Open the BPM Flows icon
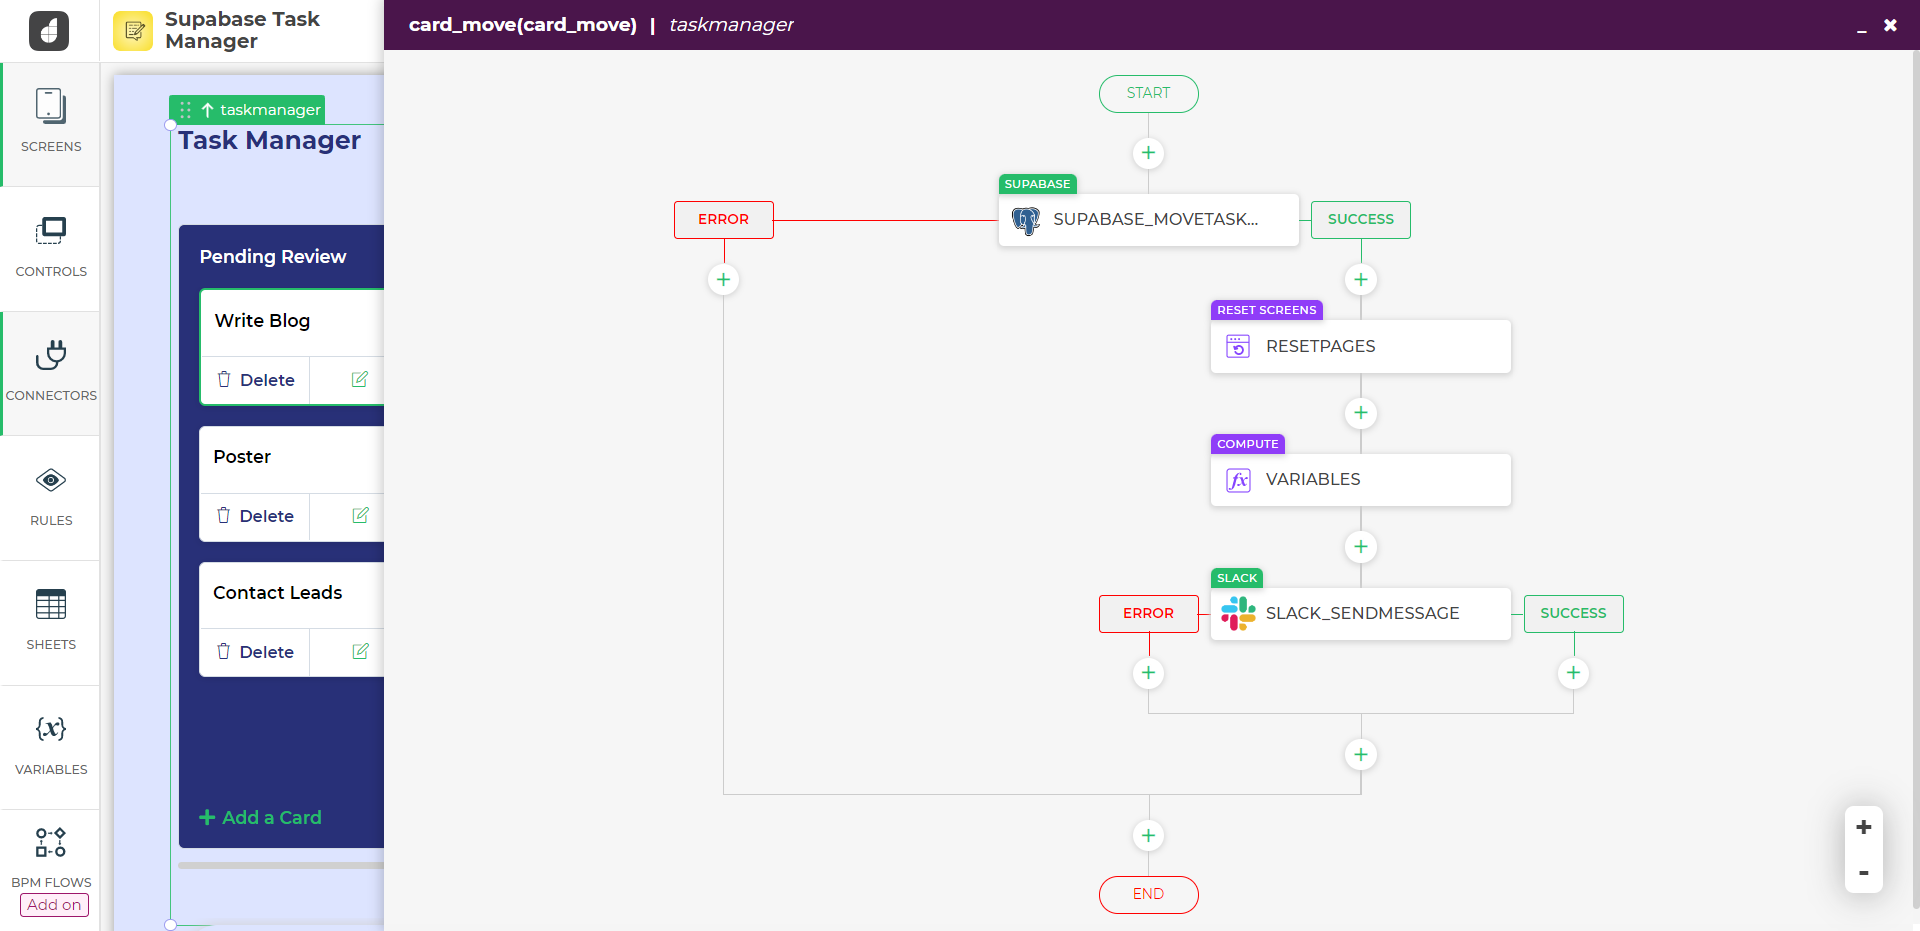Viewport: 1920px width, 931px height. tap(51, 843)
